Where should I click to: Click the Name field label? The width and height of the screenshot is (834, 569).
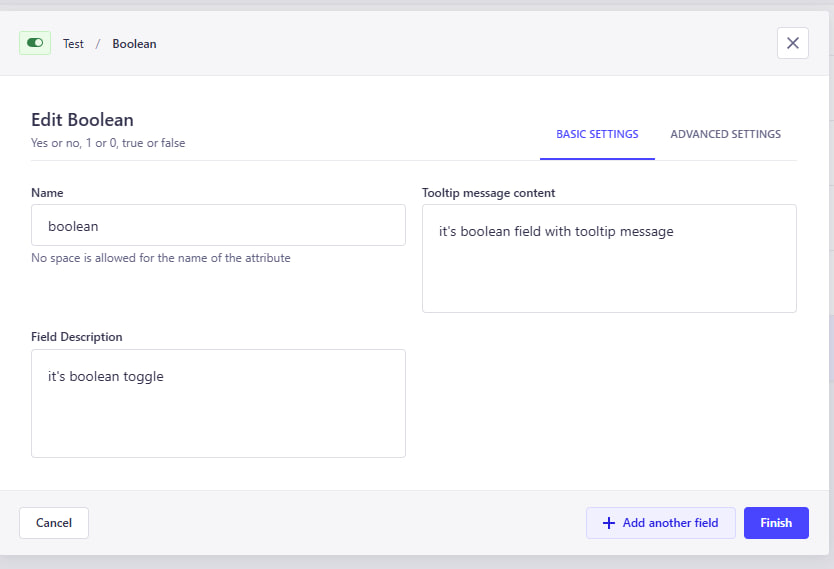tap(47, 192)
